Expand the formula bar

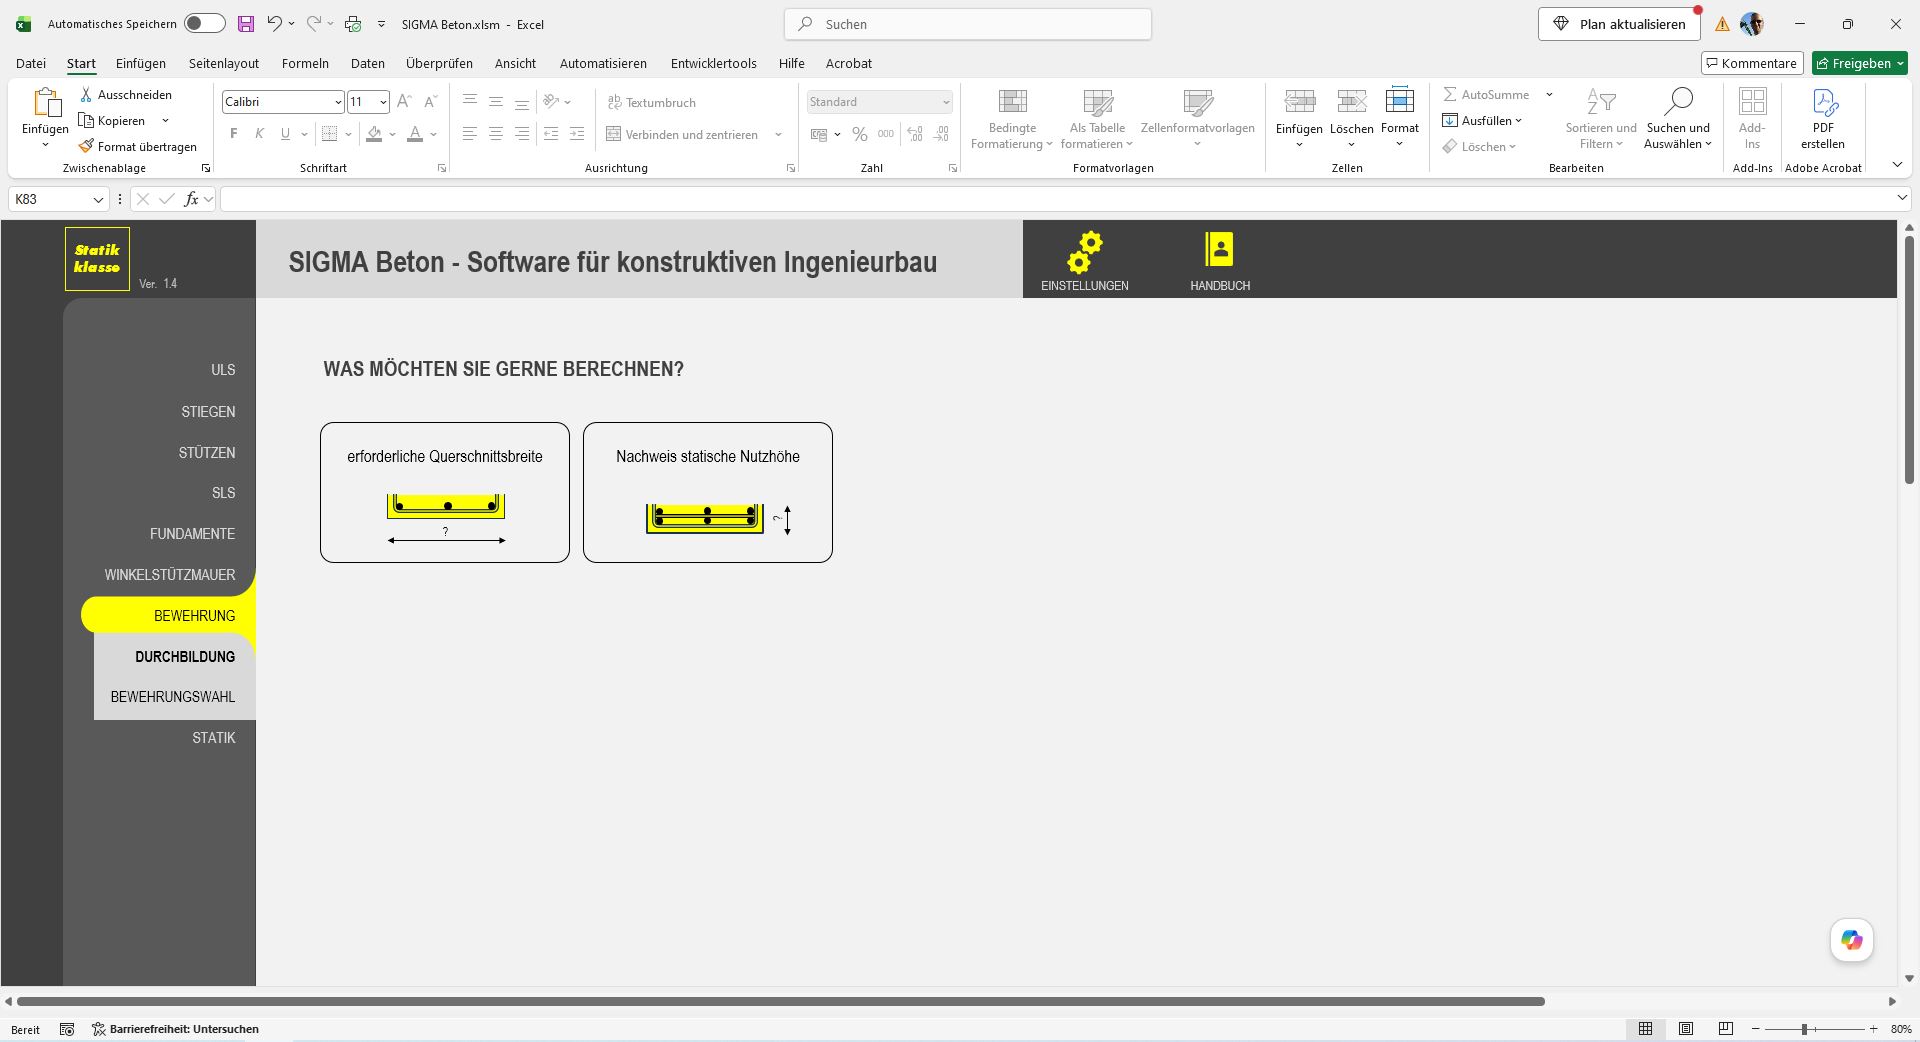click(x=1902, y=199)
